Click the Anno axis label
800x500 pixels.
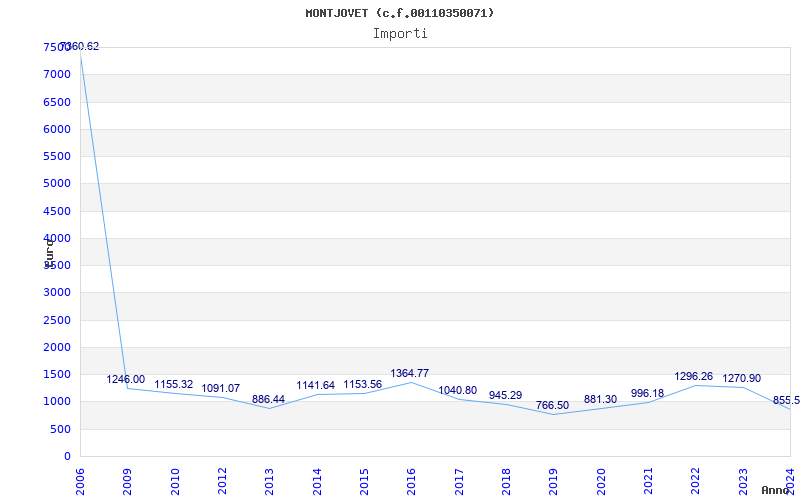[776, 490]
